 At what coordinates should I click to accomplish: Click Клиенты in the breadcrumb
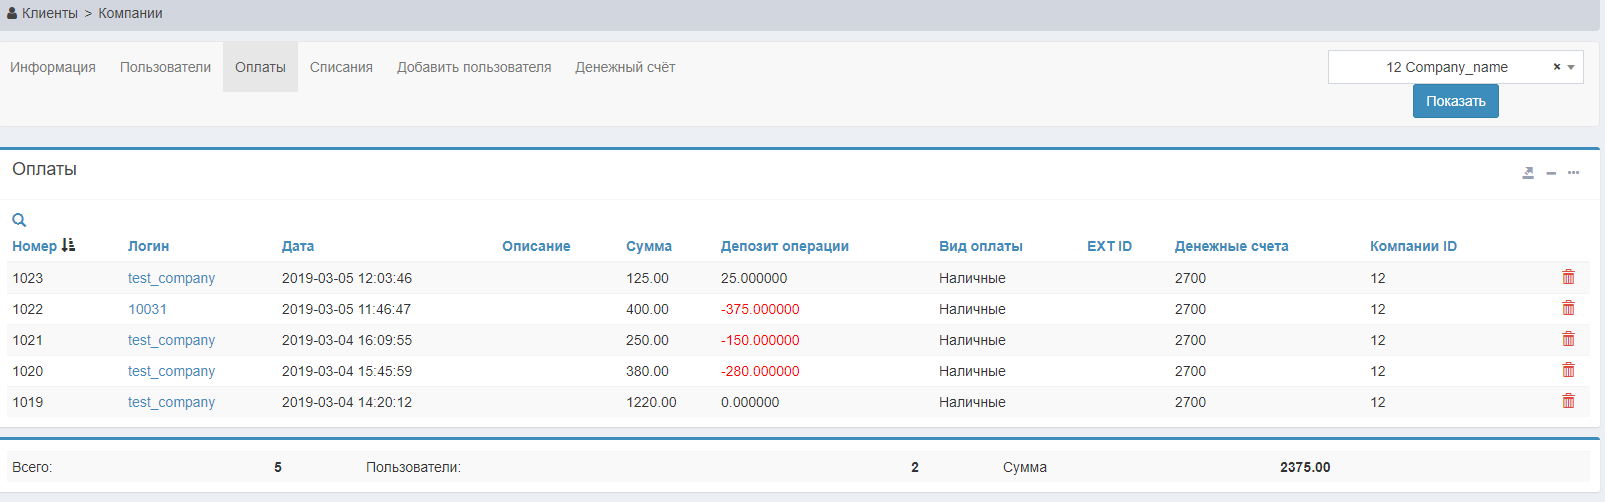point(49,13)
